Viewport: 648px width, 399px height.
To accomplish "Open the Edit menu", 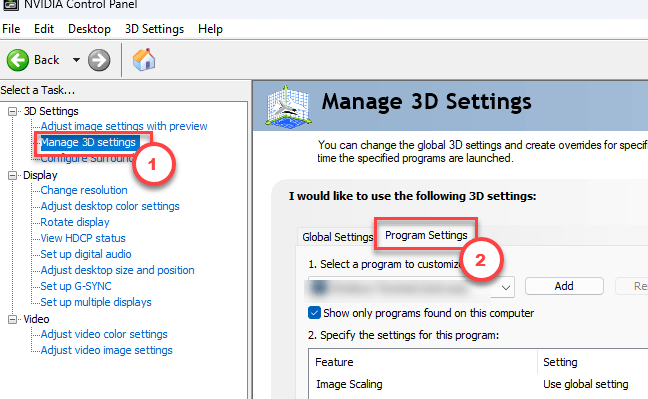I will [x=44, y=29].
